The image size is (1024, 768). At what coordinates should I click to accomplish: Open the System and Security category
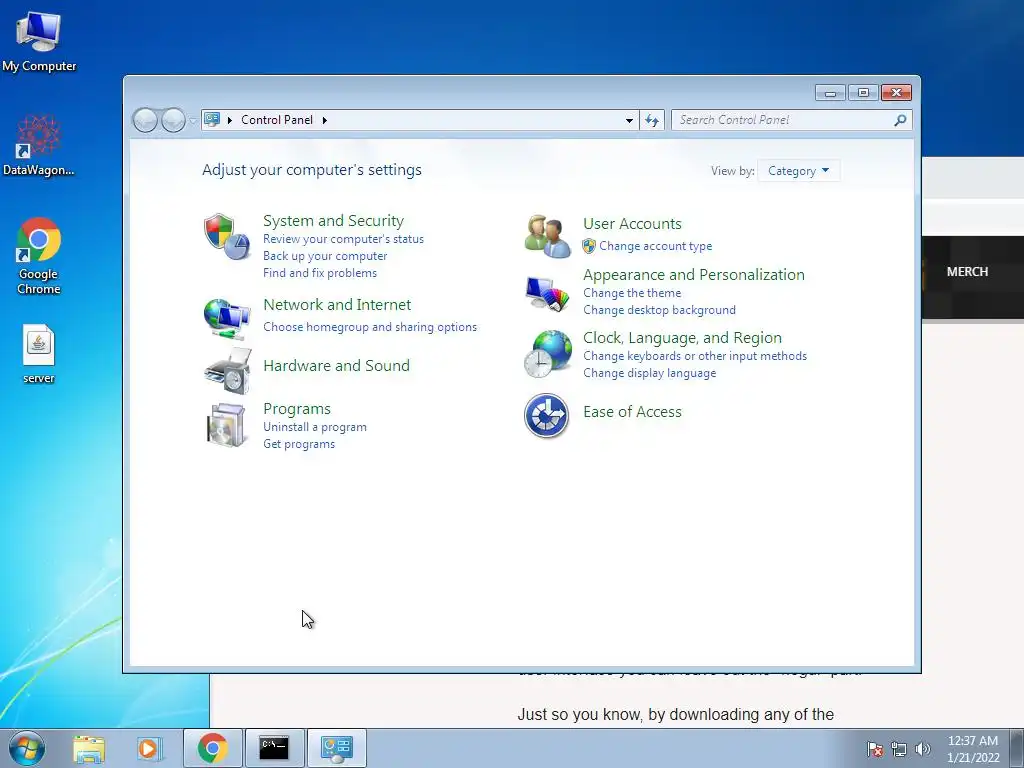coord(333,221)
